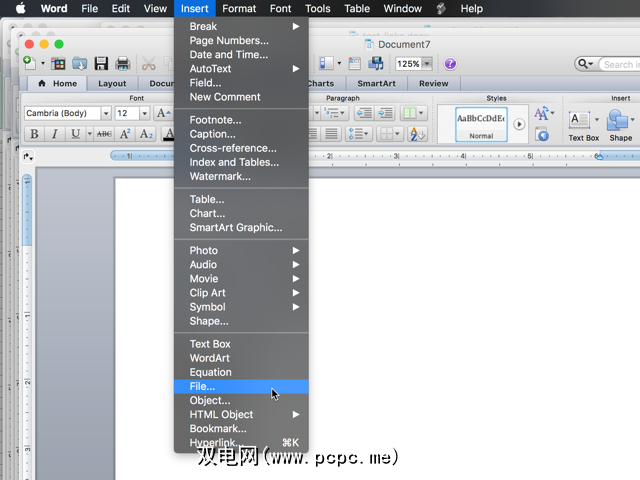Click the Print icon
The width and height of the screenshot is (640, 480).
coord(122,64)
